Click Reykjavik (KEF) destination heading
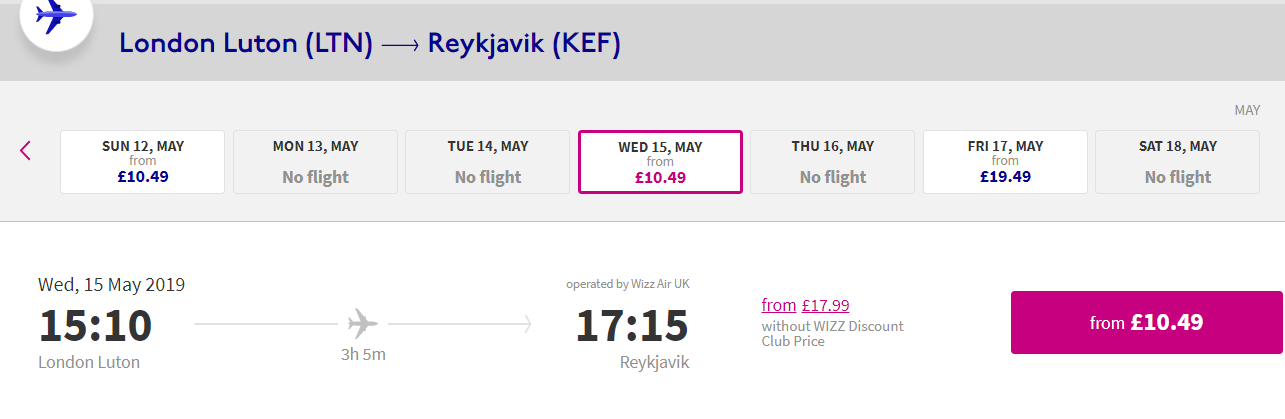The image size is (1285, 419). (x=524, y=44)
